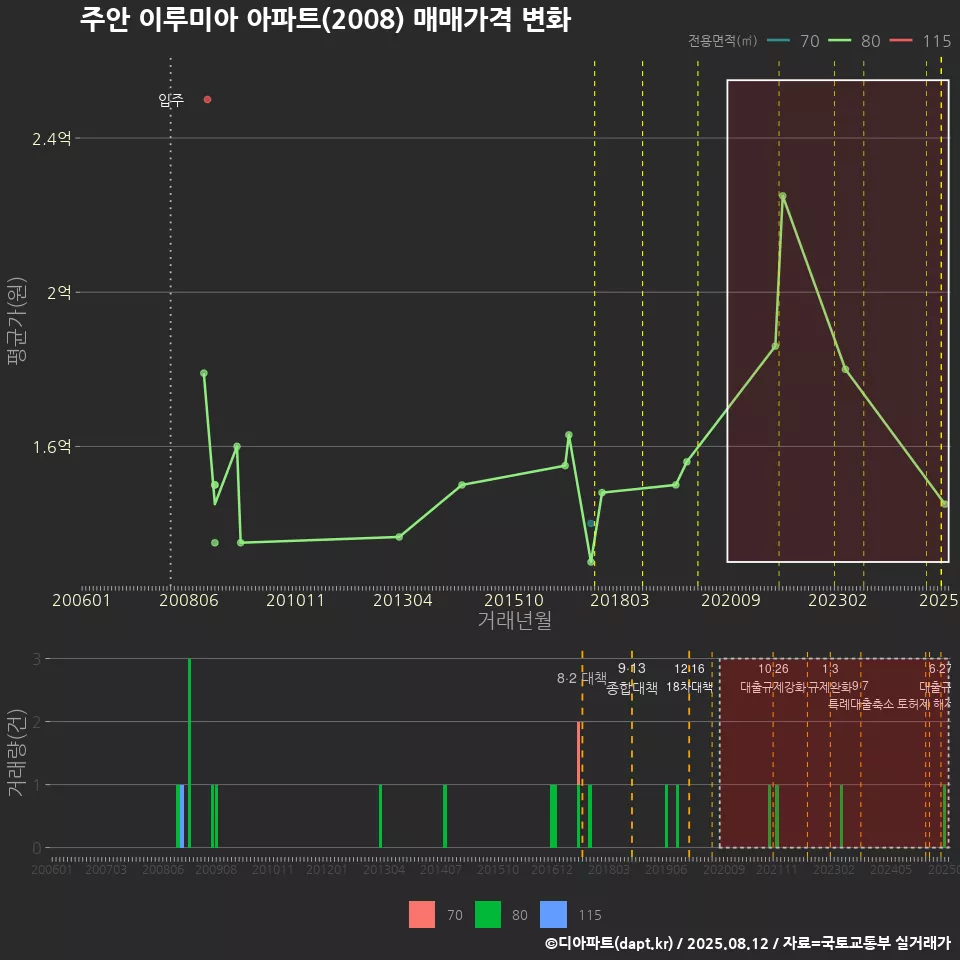This screenshot has height=960, width=960.
Task: Click the green 80 swatch in bottom legend
Action: pyautogui.click(x=487, y=914)
